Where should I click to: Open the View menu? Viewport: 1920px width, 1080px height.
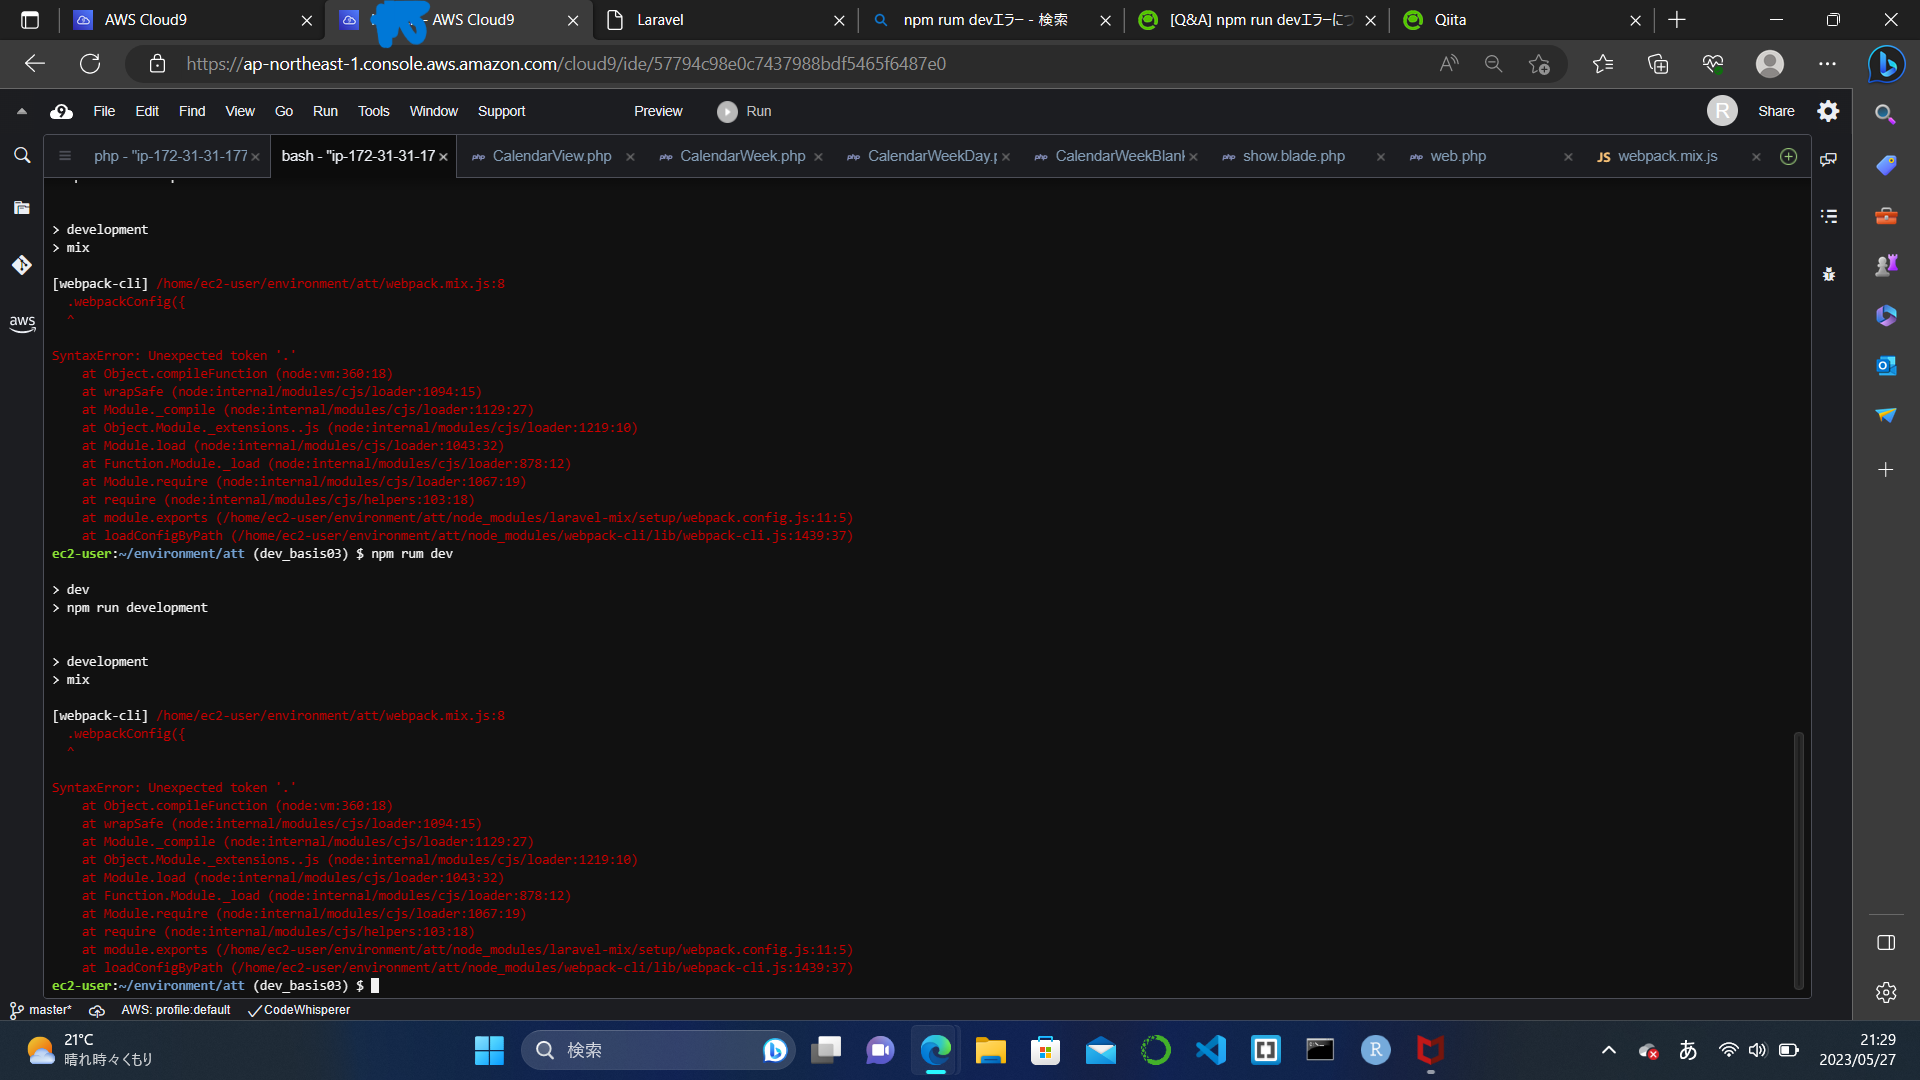point(240,111)
